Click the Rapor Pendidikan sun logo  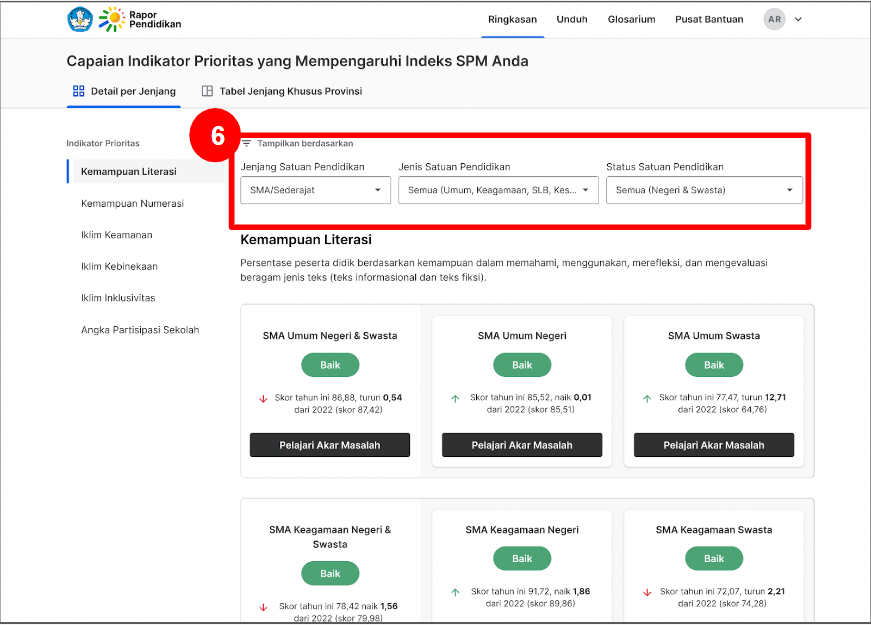tap(113, 19)
